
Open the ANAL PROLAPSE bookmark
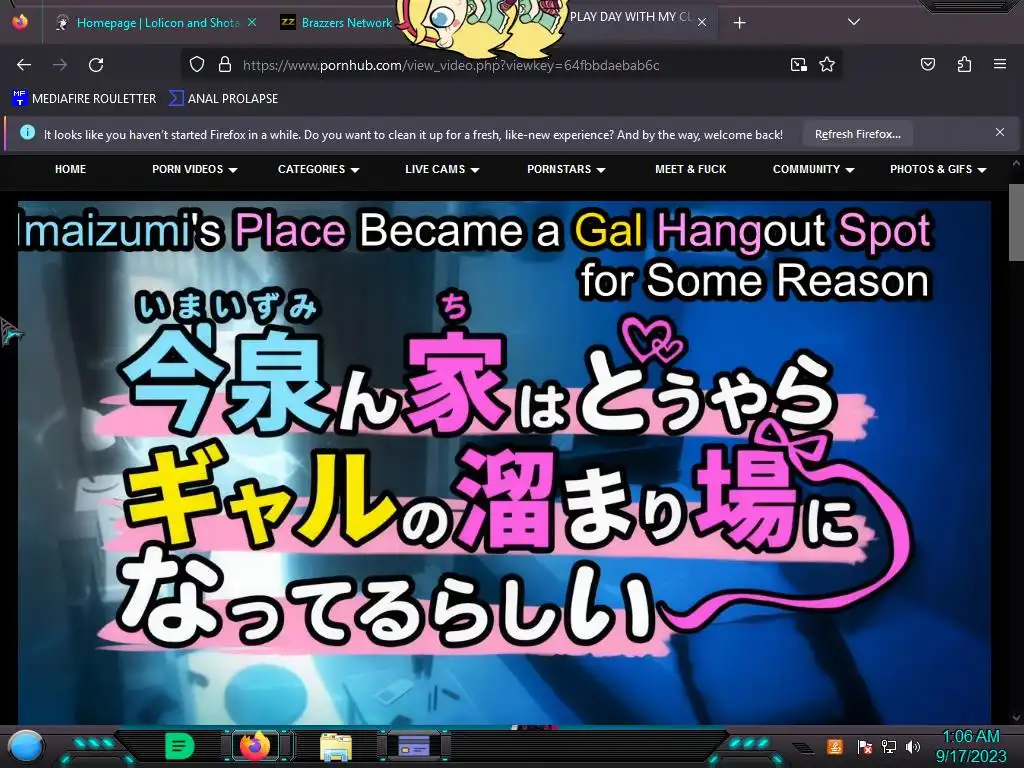pyautogui.click(x=223, y=99)
